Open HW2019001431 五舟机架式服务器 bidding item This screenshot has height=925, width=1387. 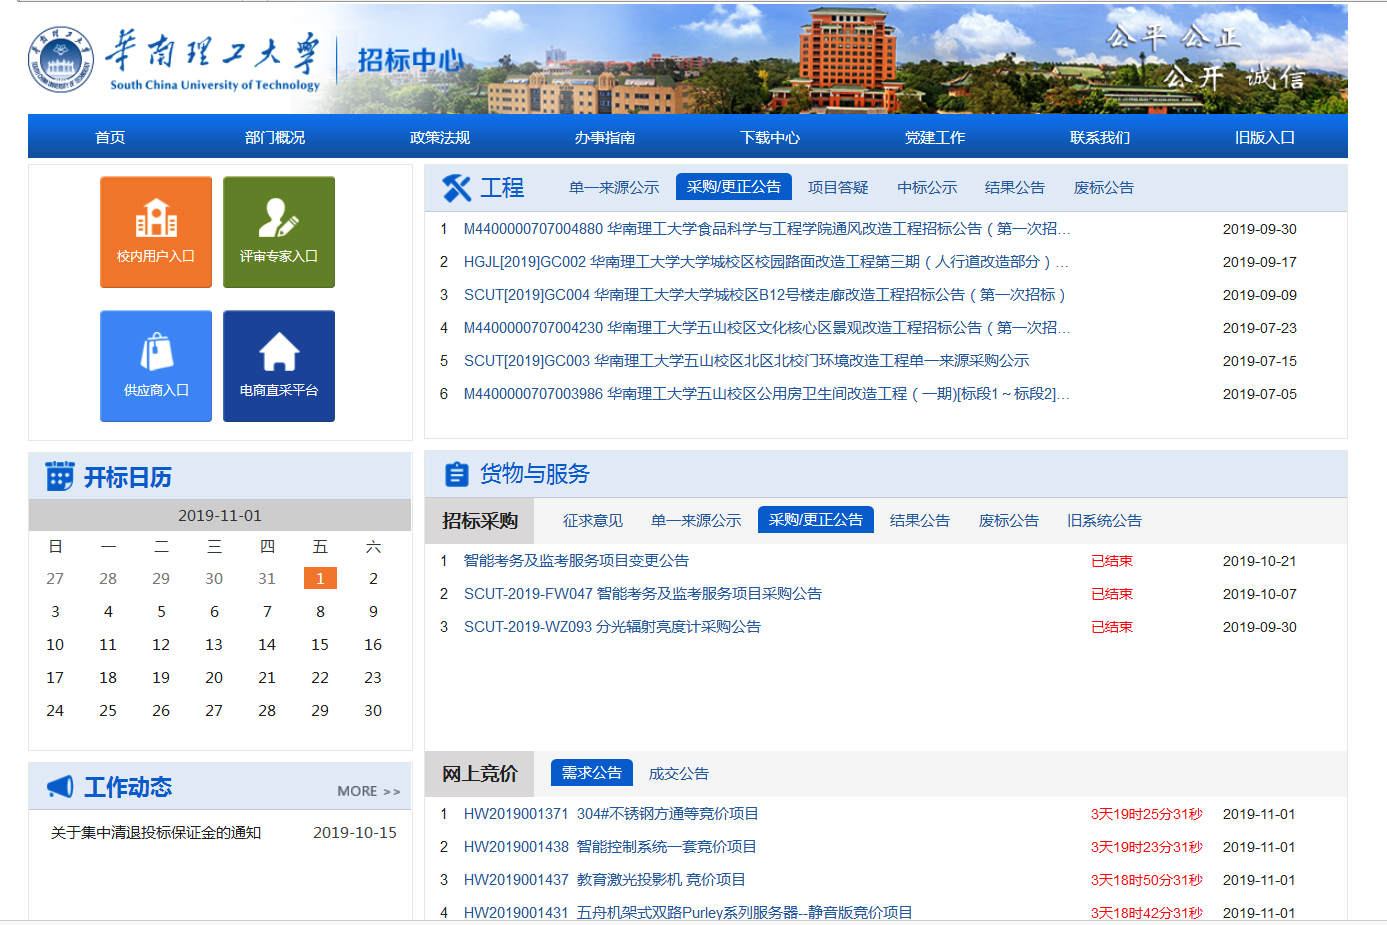(688, 912)
